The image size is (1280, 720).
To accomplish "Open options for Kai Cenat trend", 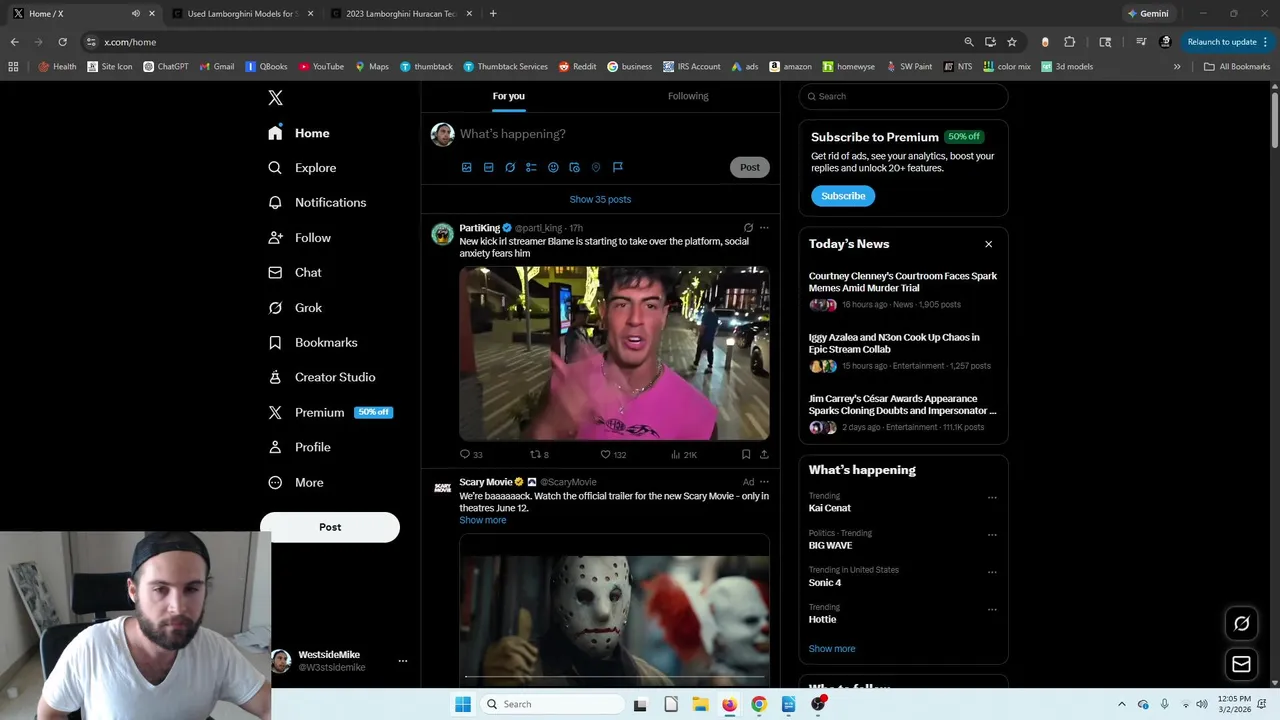I will coord(992,497).
